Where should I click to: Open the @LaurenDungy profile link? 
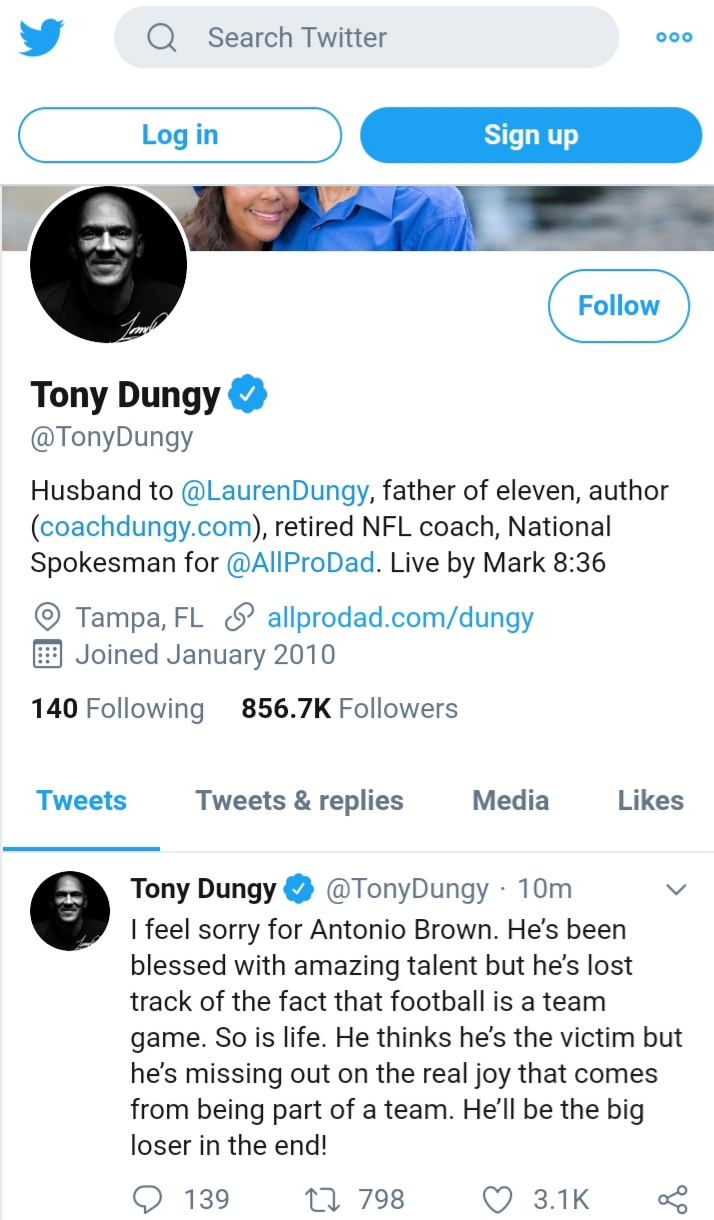coord(277,491)
